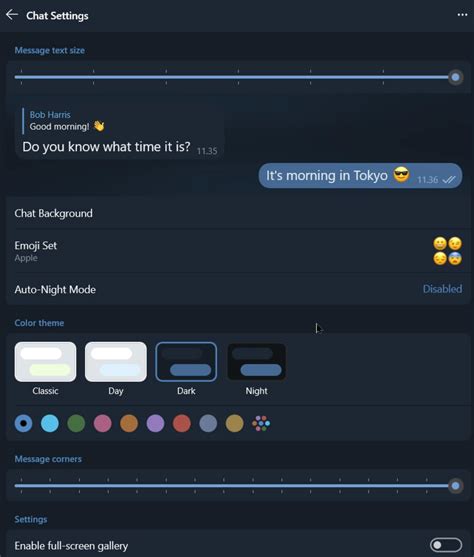The height and width of the screenshot is (557, 474).
Task: Toggle Enable full-screen gallery switch
Action: point(446,545)
